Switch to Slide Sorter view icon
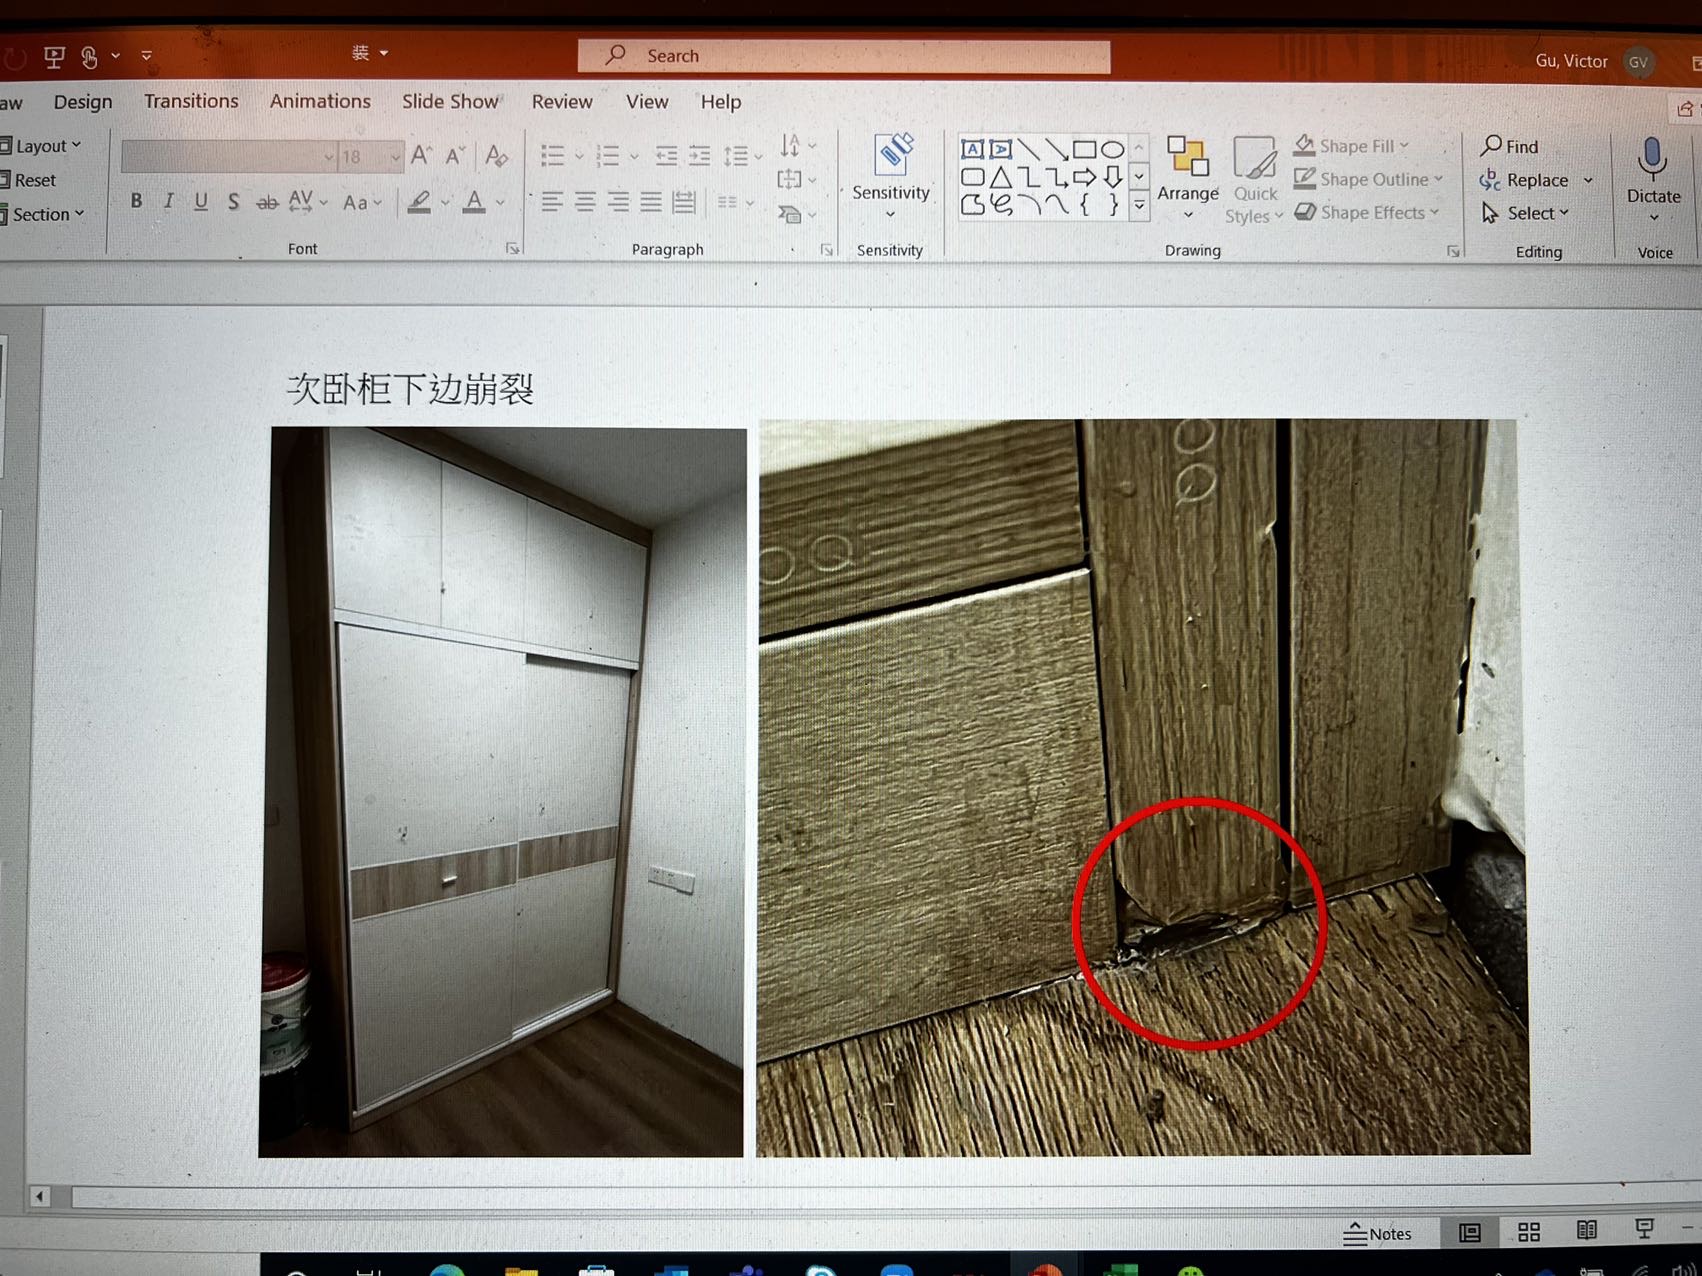 tap(1528, 1232)
